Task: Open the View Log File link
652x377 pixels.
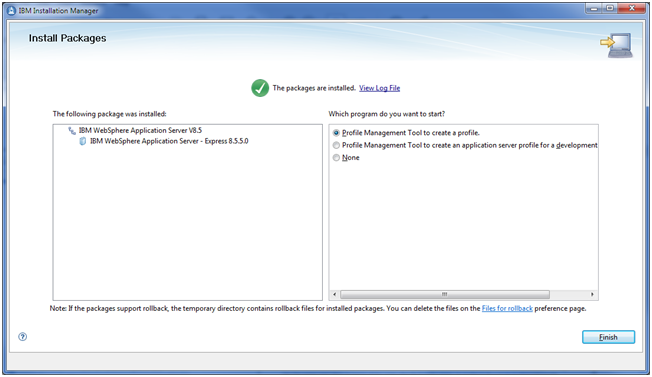Action: [379, 88]
